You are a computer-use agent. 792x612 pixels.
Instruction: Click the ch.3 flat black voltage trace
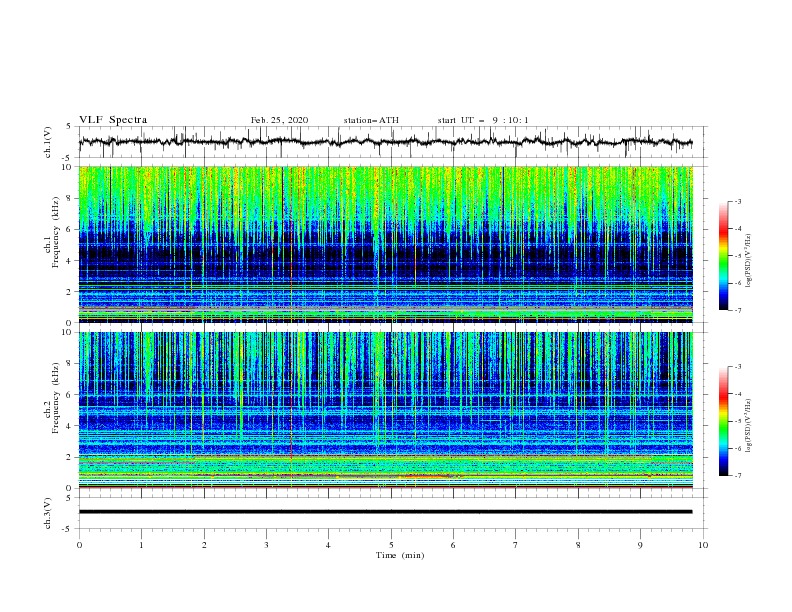(x=385, y=512)
